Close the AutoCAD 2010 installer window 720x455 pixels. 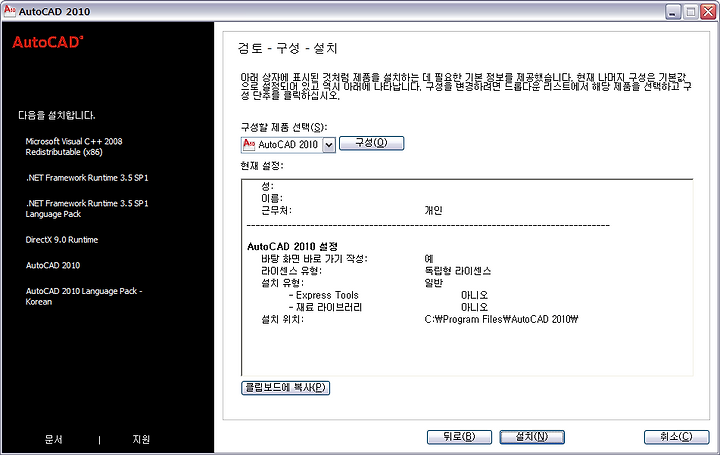tap(708, 11)
